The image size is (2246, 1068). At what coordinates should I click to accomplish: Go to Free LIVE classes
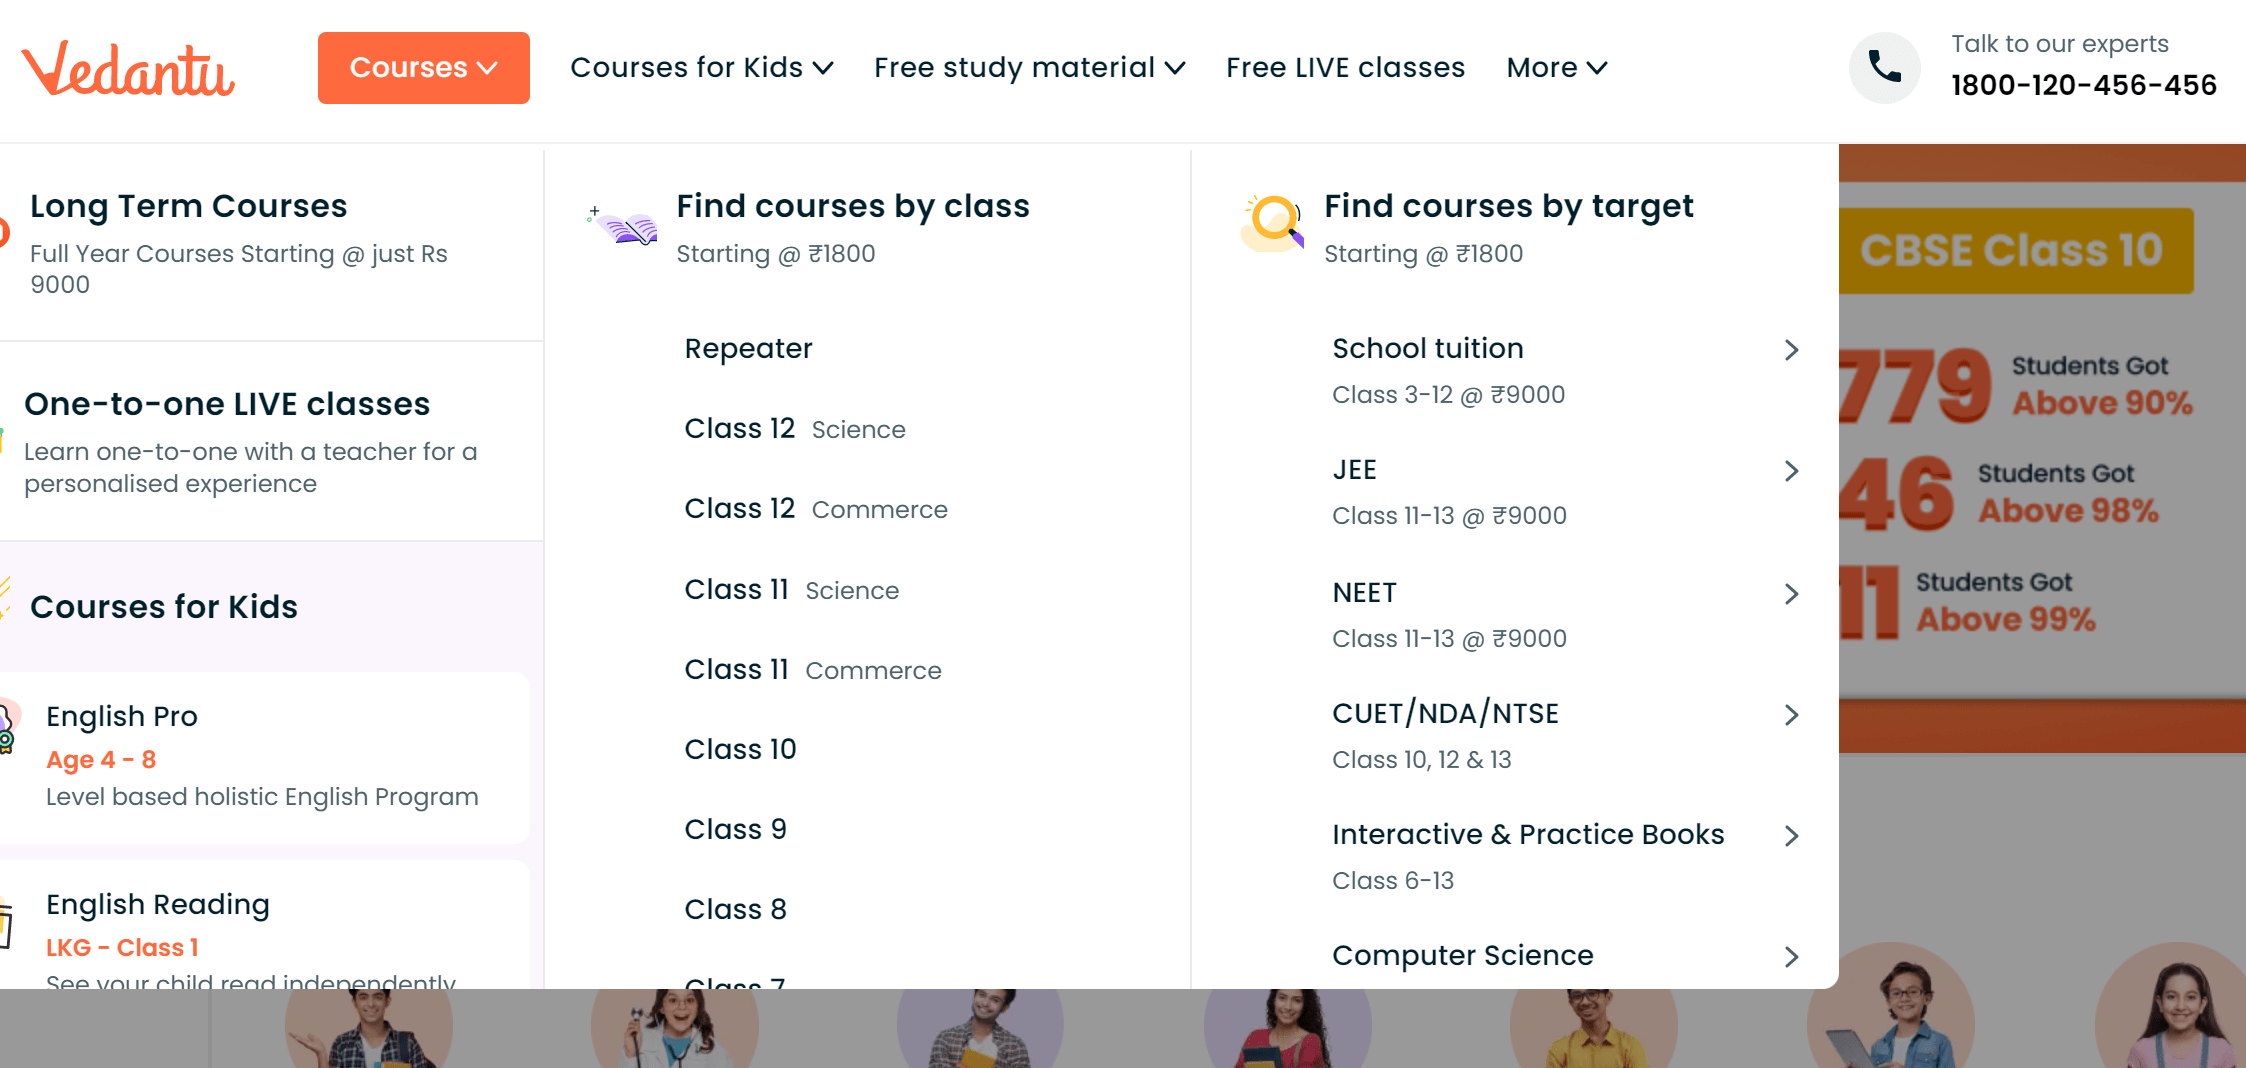click(1345, 68)
